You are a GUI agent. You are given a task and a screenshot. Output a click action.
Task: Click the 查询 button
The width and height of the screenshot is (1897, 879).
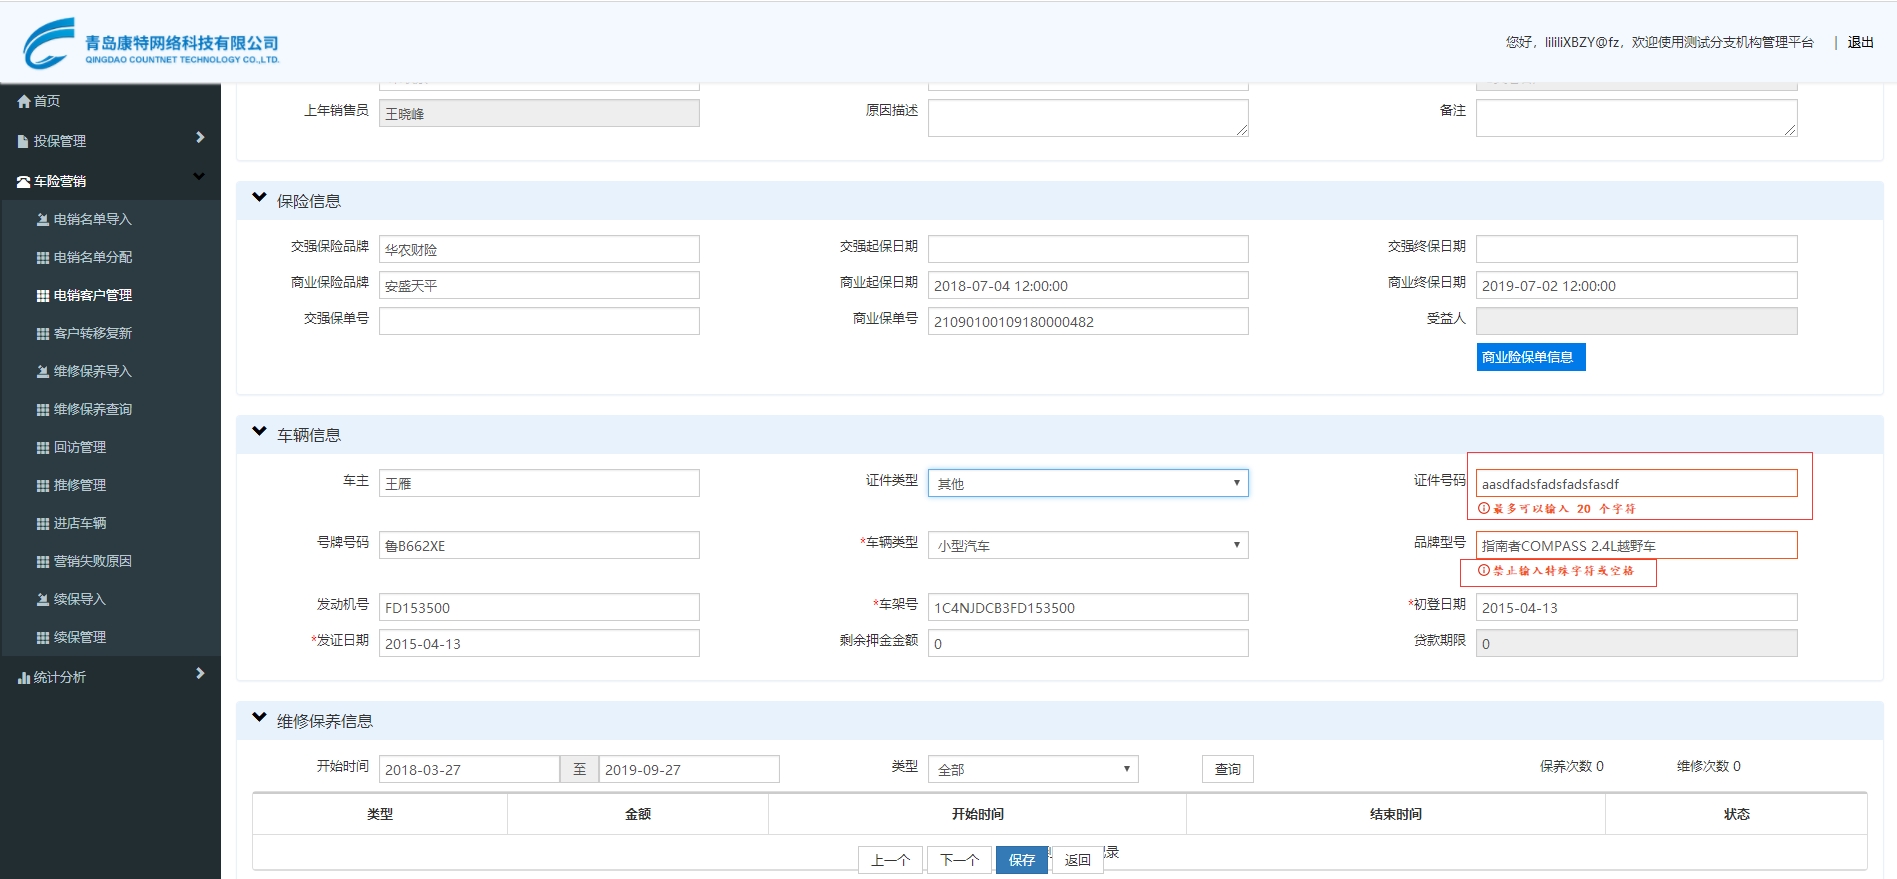click(1228, 769)
